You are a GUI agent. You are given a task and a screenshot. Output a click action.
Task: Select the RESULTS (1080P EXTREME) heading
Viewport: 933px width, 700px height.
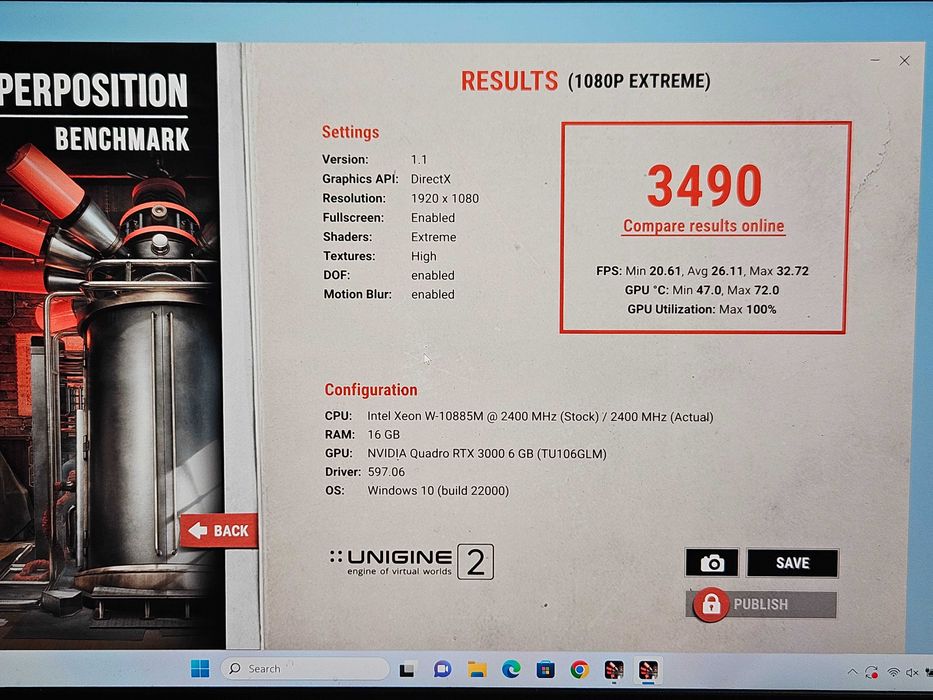point(586,81)
